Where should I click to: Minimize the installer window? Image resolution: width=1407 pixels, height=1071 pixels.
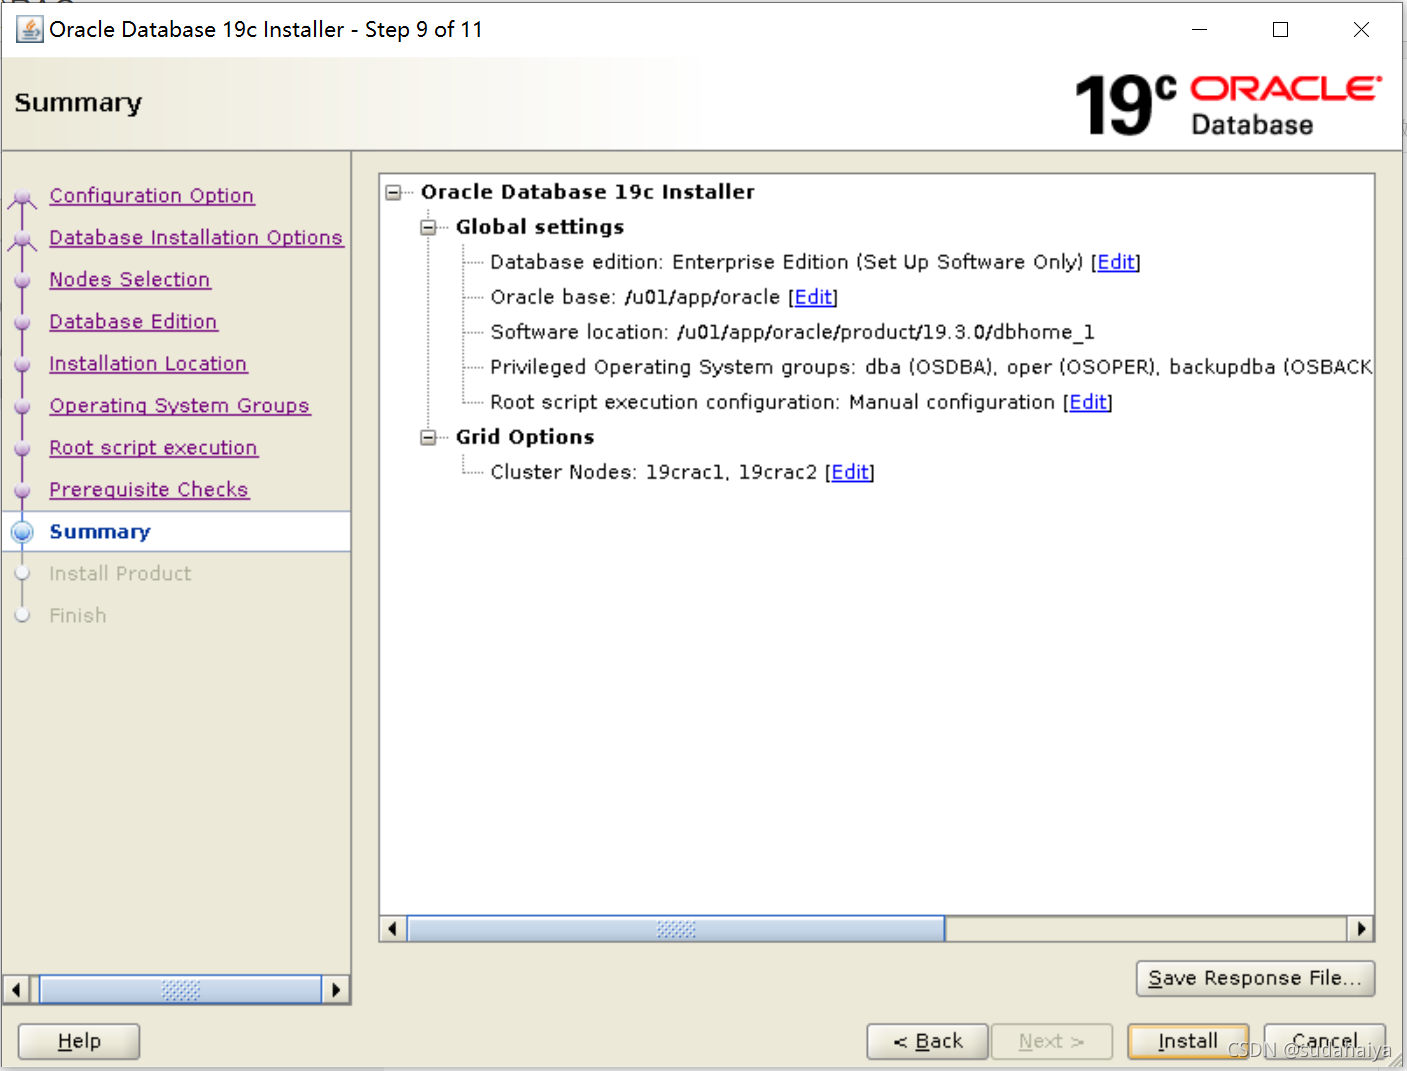1200,30
